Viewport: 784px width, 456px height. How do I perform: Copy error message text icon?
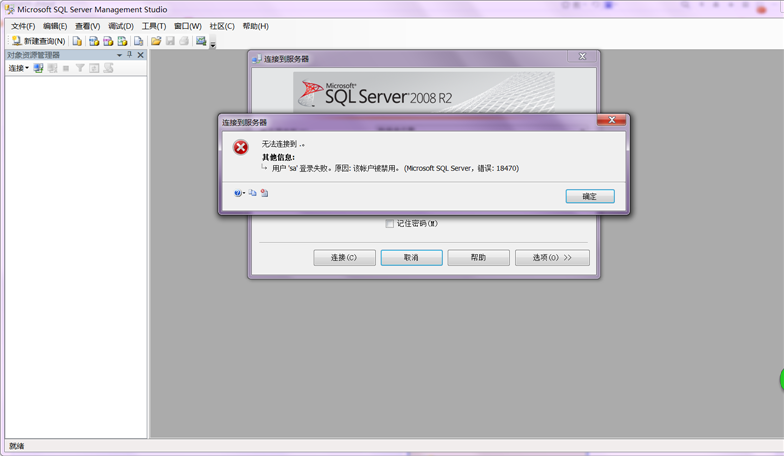click(252, 193)
